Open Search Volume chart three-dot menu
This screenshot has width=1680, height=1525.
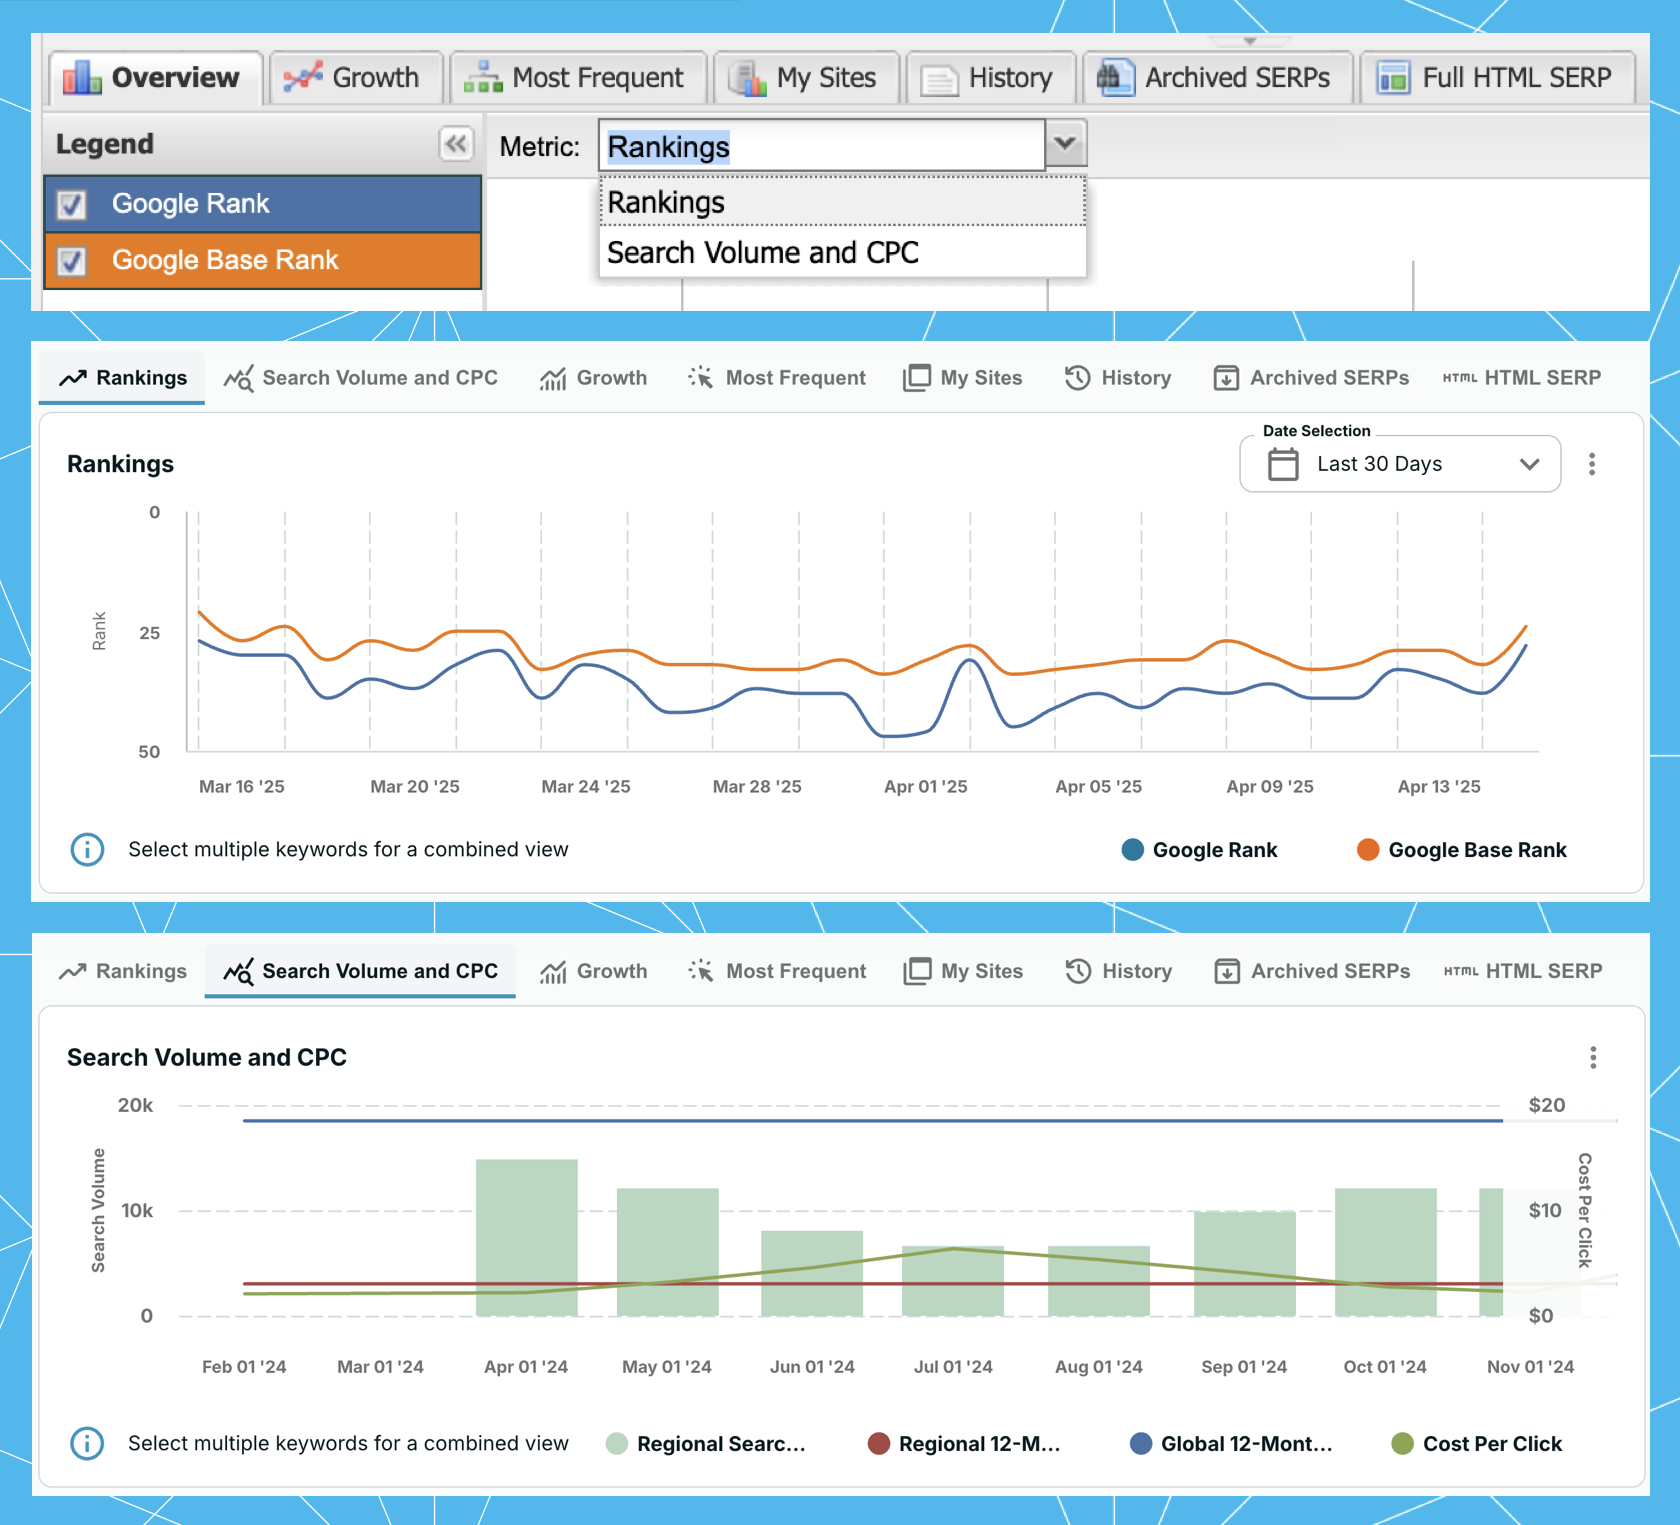(1593, 1057)
